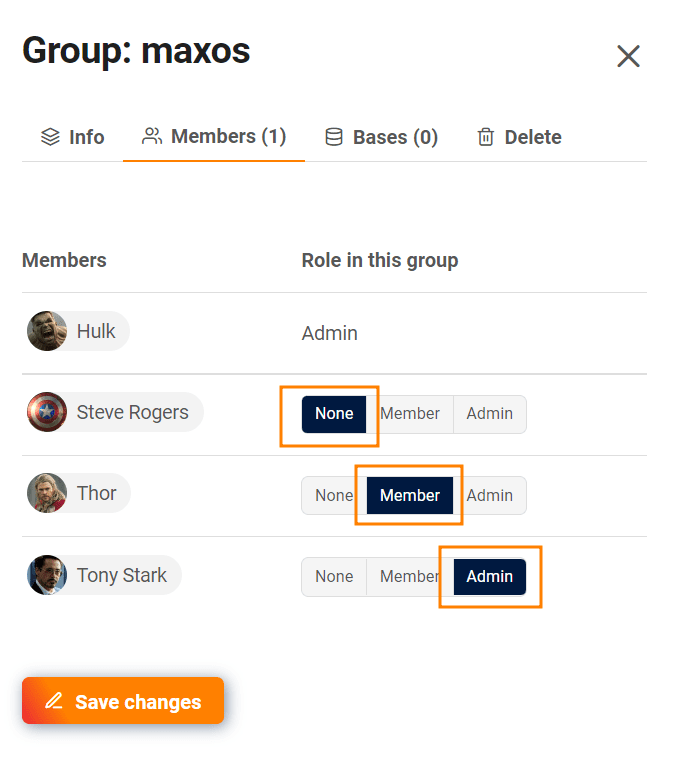The height and width of the screenshot is (772, 690).
Task: Close the group dialog with X
Action: [x=628, y=56]
